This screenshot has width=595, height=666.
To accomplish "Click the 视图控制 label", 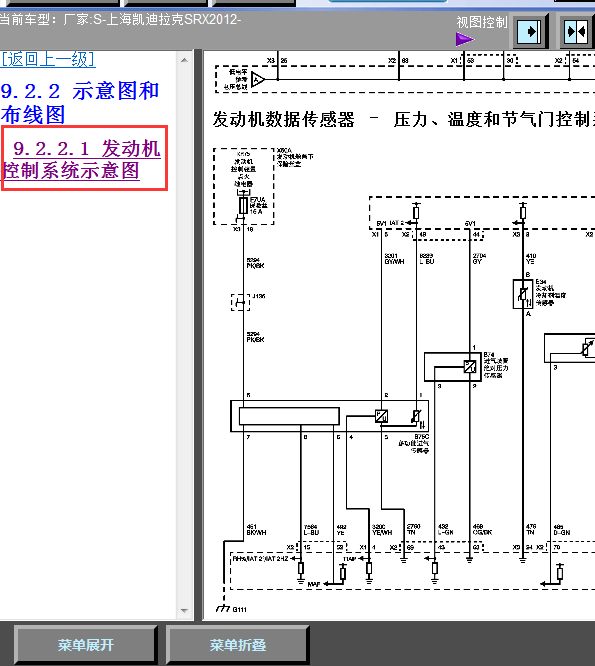I will click(x=482, y=22).
